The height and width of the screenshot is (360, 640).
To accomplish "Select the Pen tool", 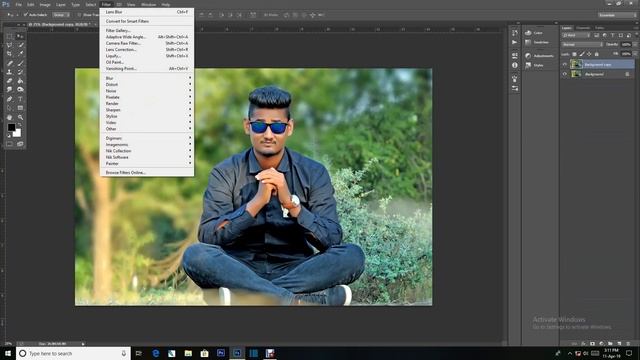I will coord(9,99).
